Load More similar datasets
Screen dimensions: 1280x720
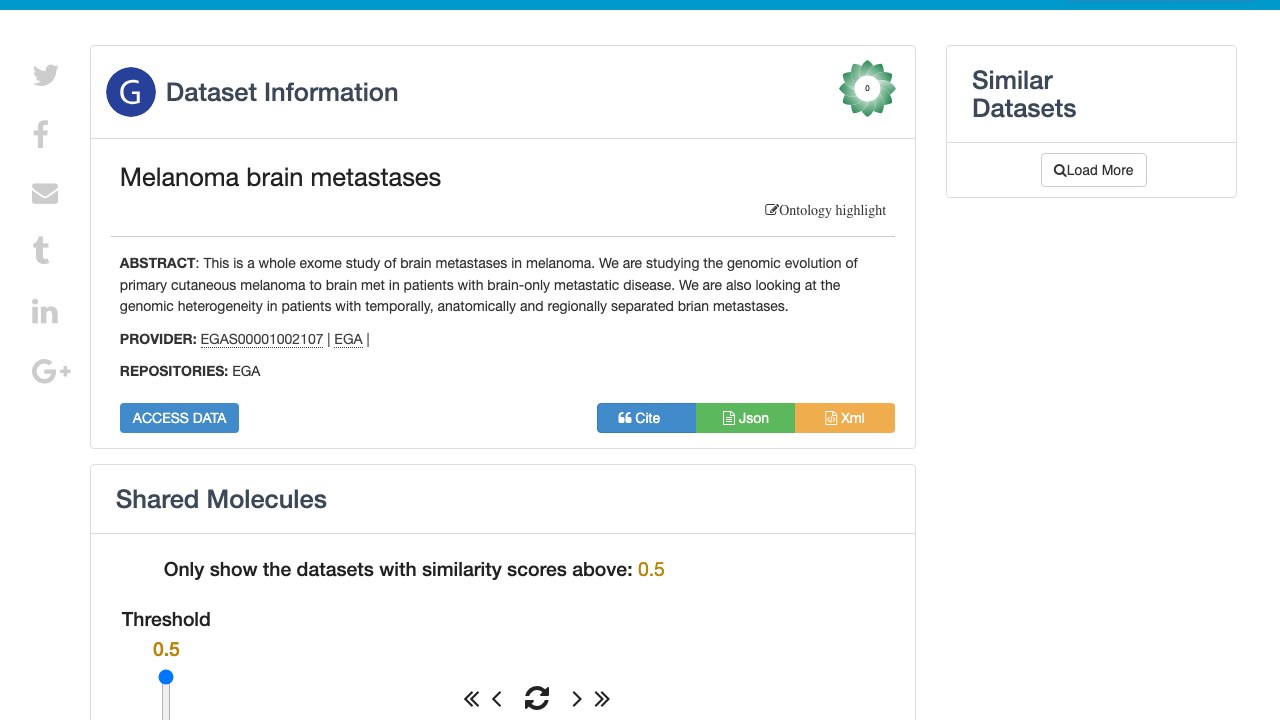pyautogui.click(x=1094, y=170)
